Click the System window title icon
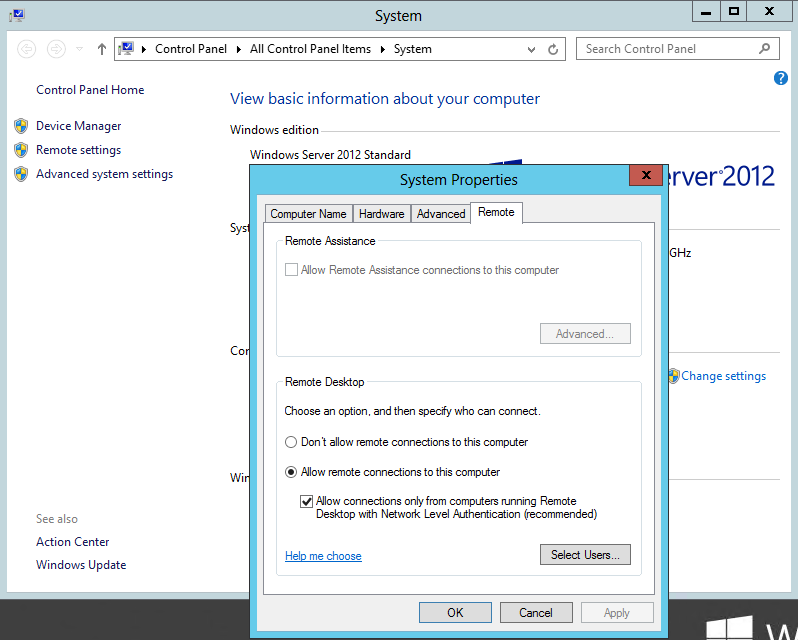The image size is (798, 640). click(17, 15)
